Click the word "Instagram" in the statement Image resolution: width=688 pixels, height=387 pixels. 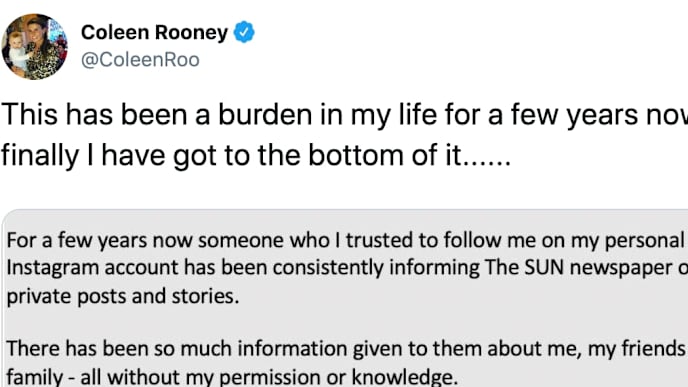[x=53, y=268]
